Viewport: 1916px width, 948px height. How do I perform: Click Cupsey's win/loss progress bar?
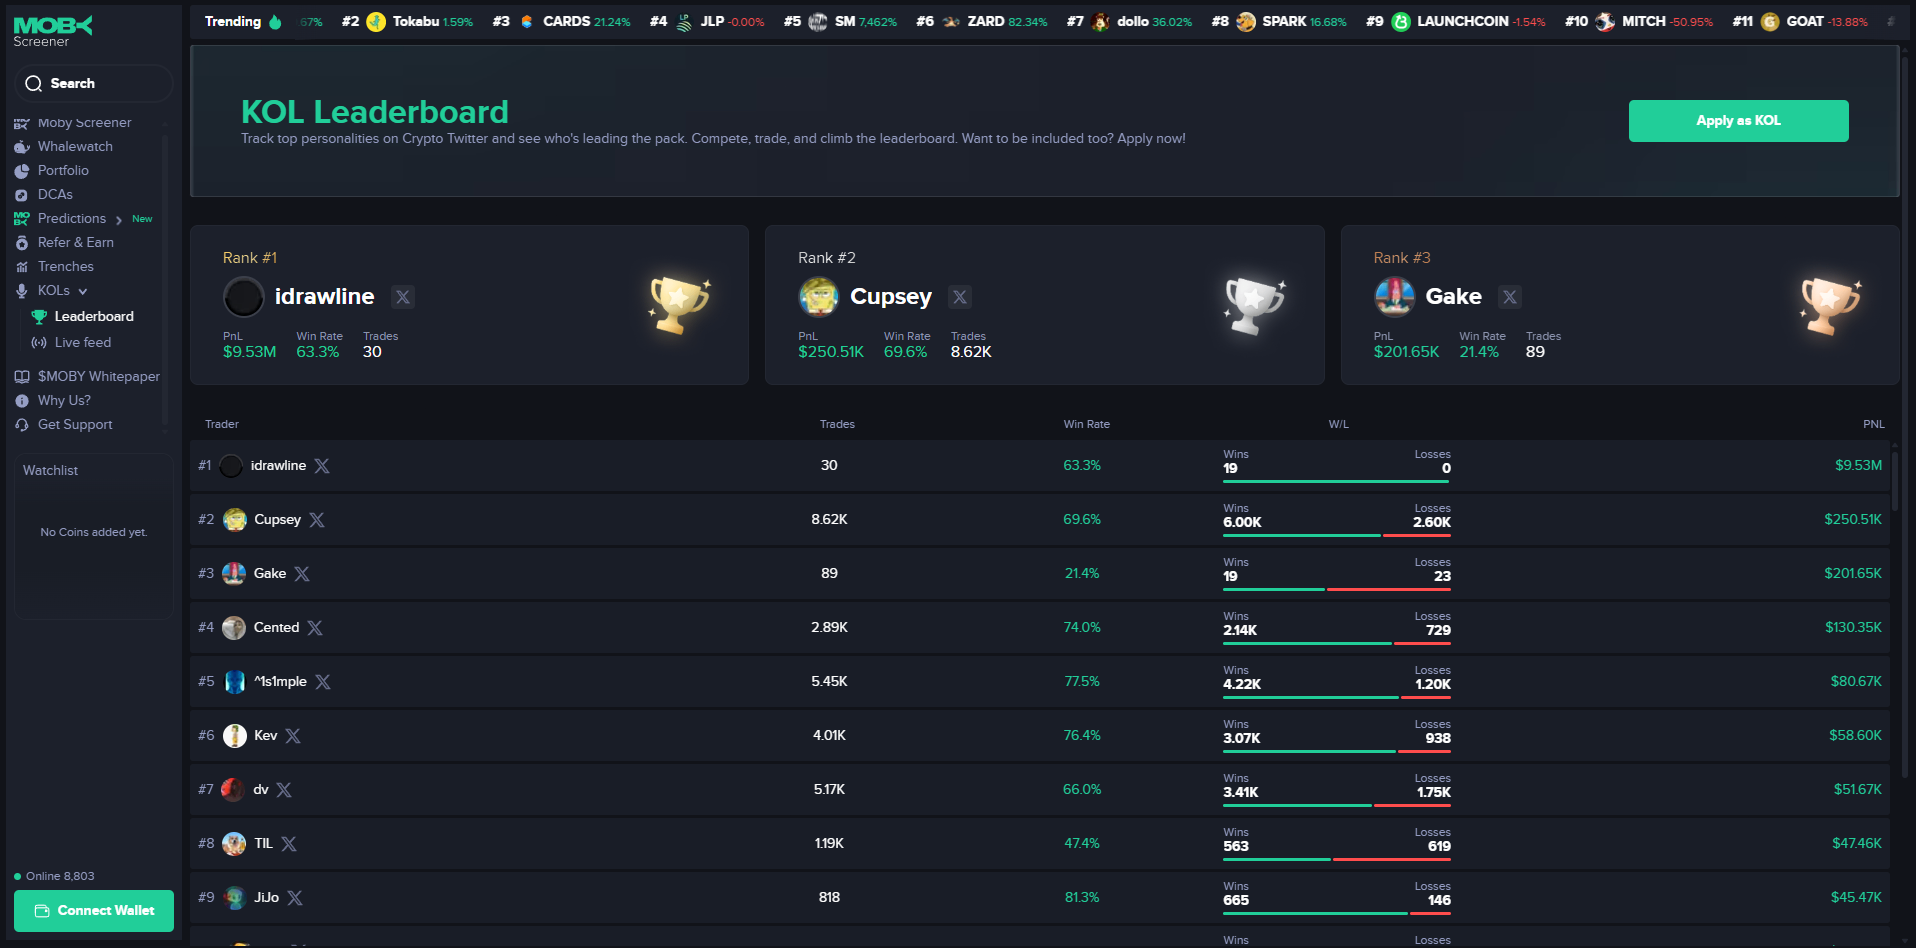[1336, 535]
